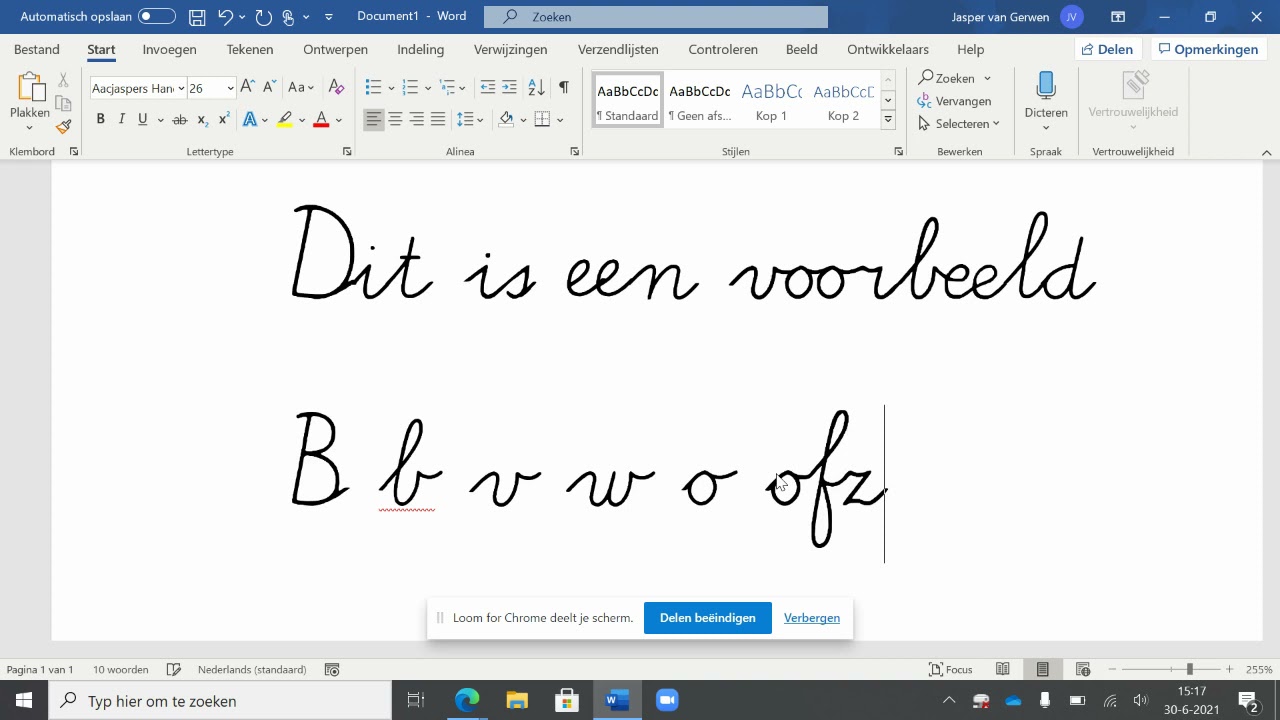Viewport: 1280px width, 720px height.
Task: Open the Bestand tab
Action: 37,49
